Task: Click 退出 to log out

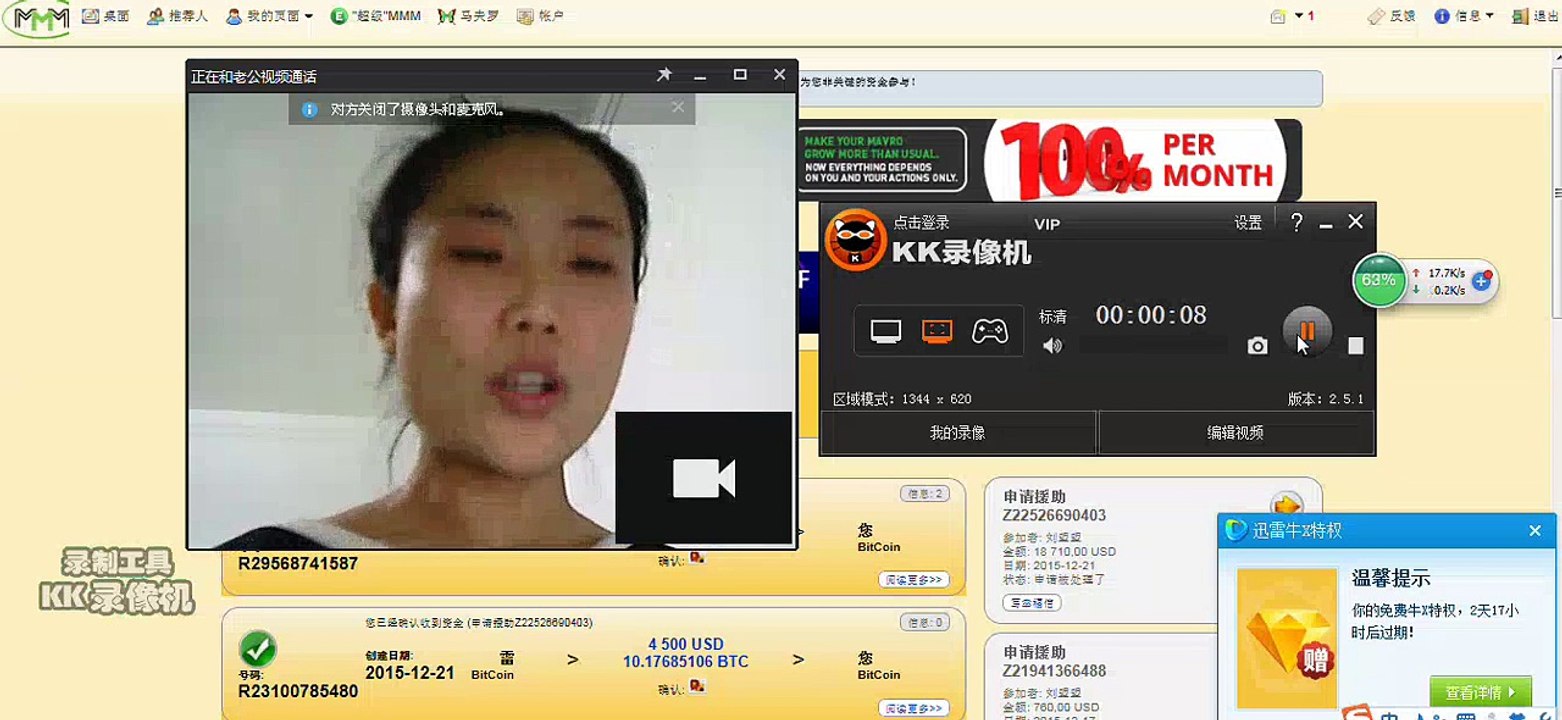Action: [x=1535, y=16]
